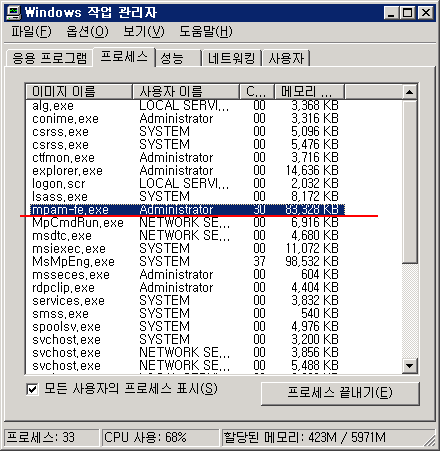Click the 98,532 KB memory value
Viewport: 440px width, 451px height.
[x=312, y=262]
